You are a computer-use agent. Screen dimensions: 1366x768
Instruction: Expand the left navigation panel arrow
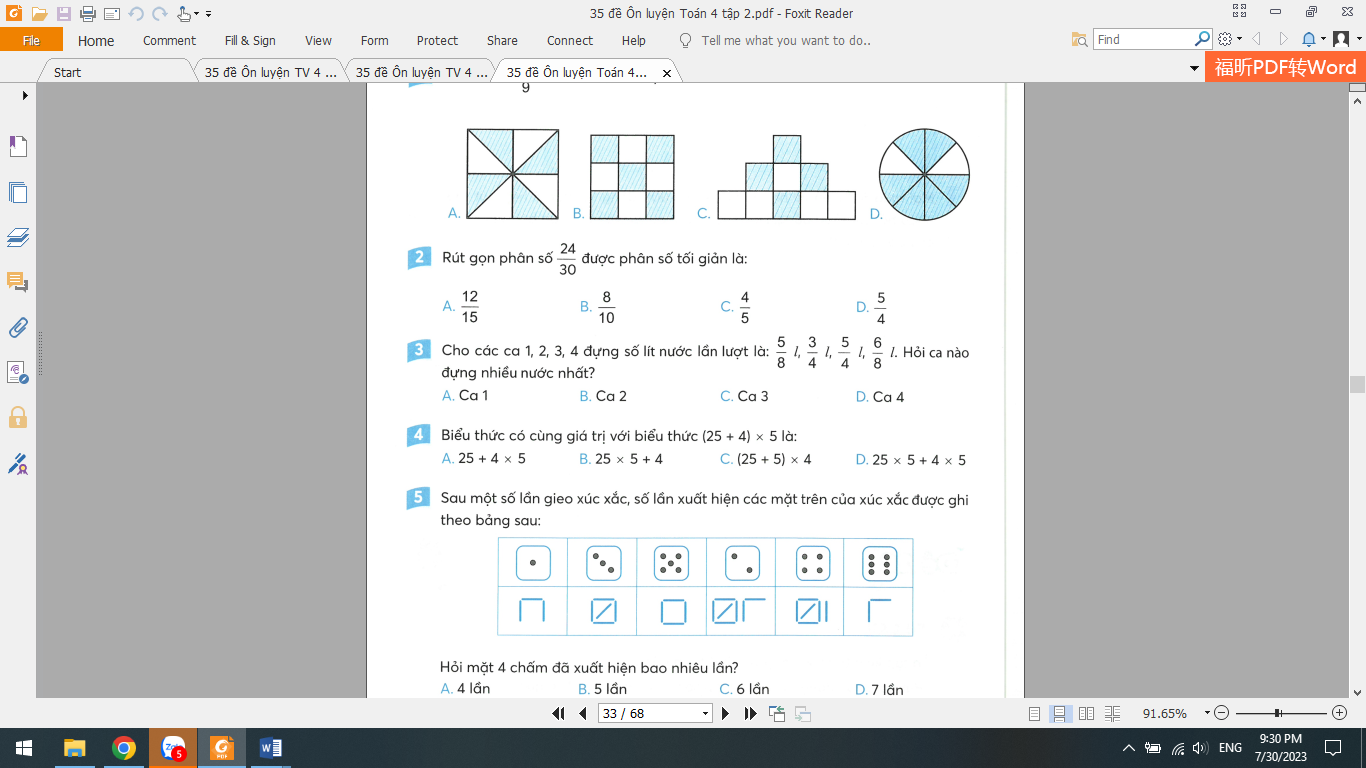point(25,95)
